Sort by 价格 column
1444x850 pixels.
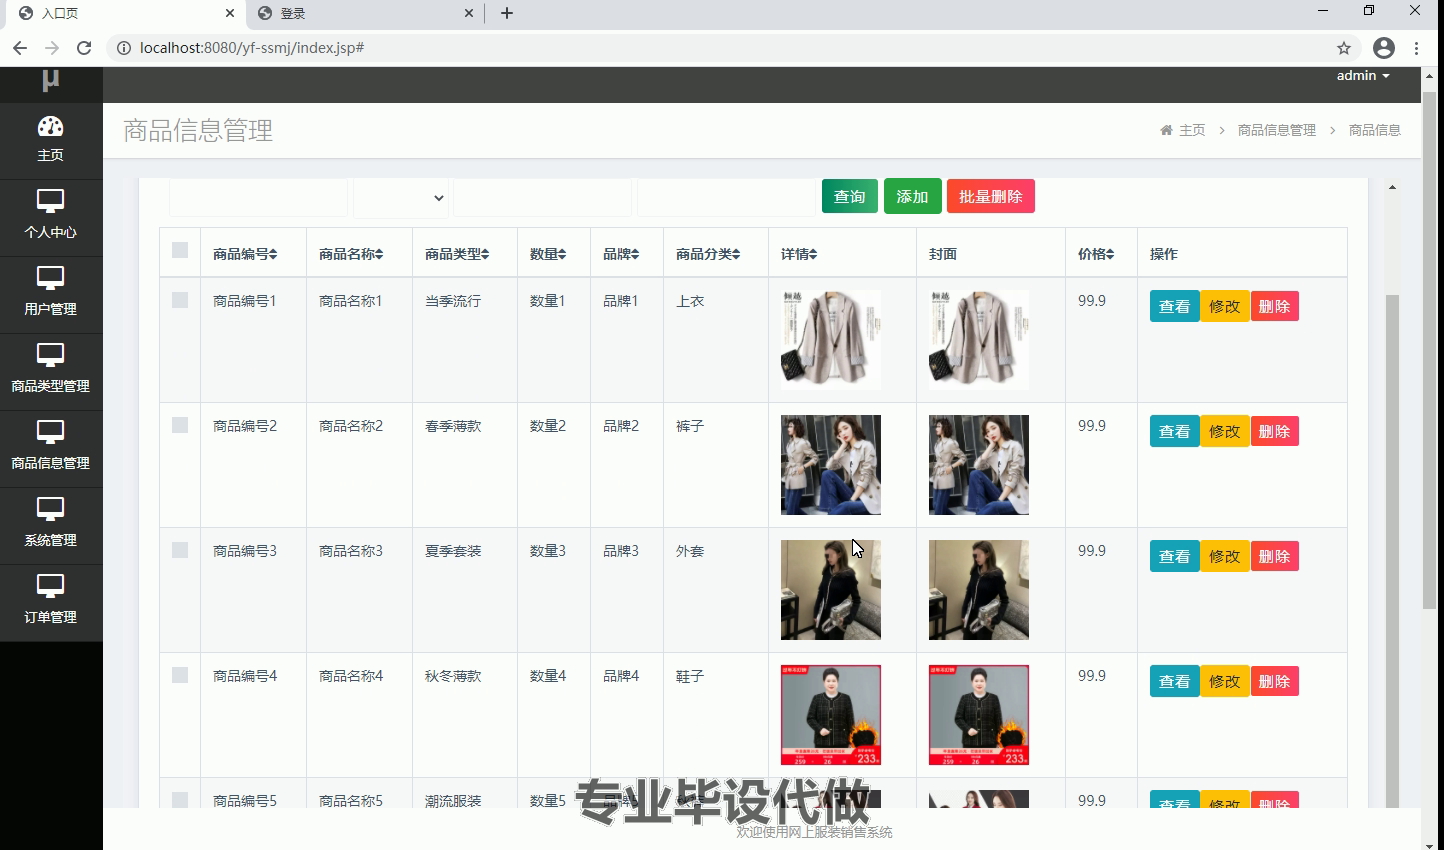[1096, 254]
